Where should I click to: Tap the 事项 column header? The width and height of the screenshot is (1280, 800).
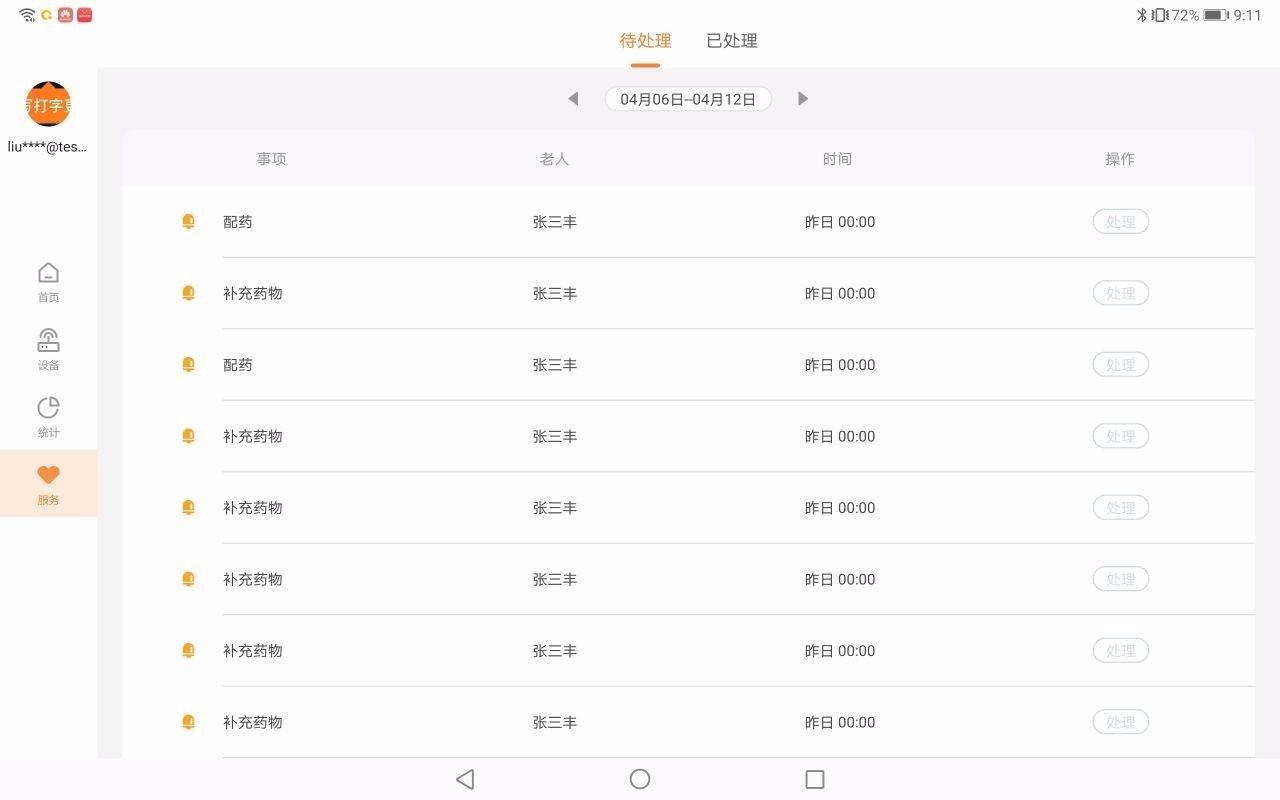pos(271,159)
